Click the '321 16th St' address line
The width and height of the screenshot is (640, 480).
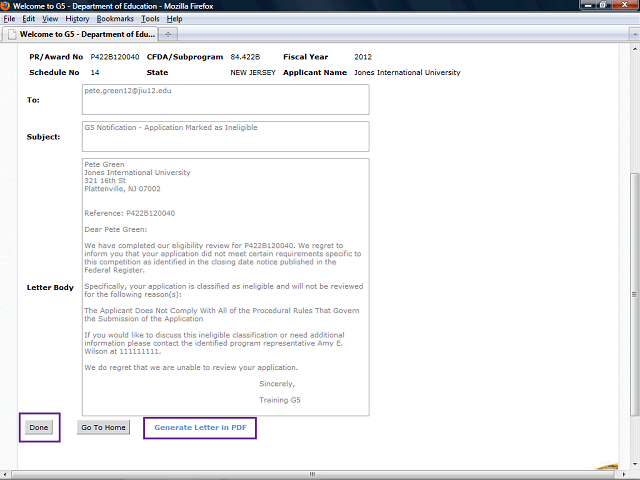tap(105, 180)
